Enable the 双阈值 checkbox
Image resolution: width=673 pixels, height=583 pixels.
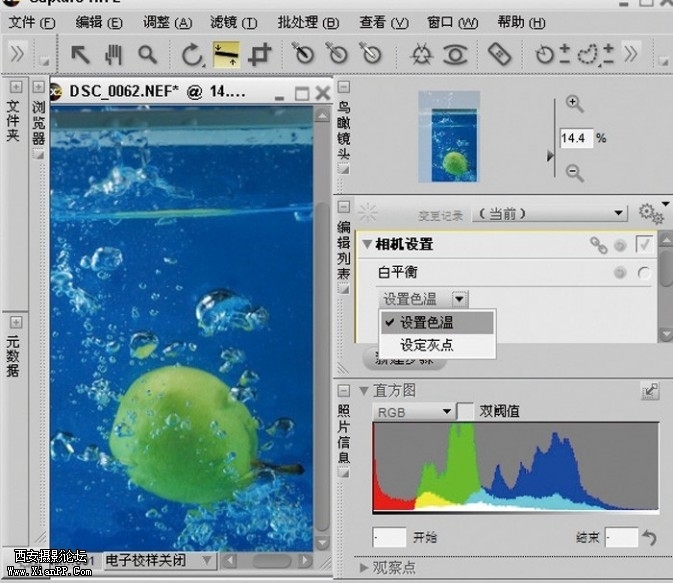(464, 411)
